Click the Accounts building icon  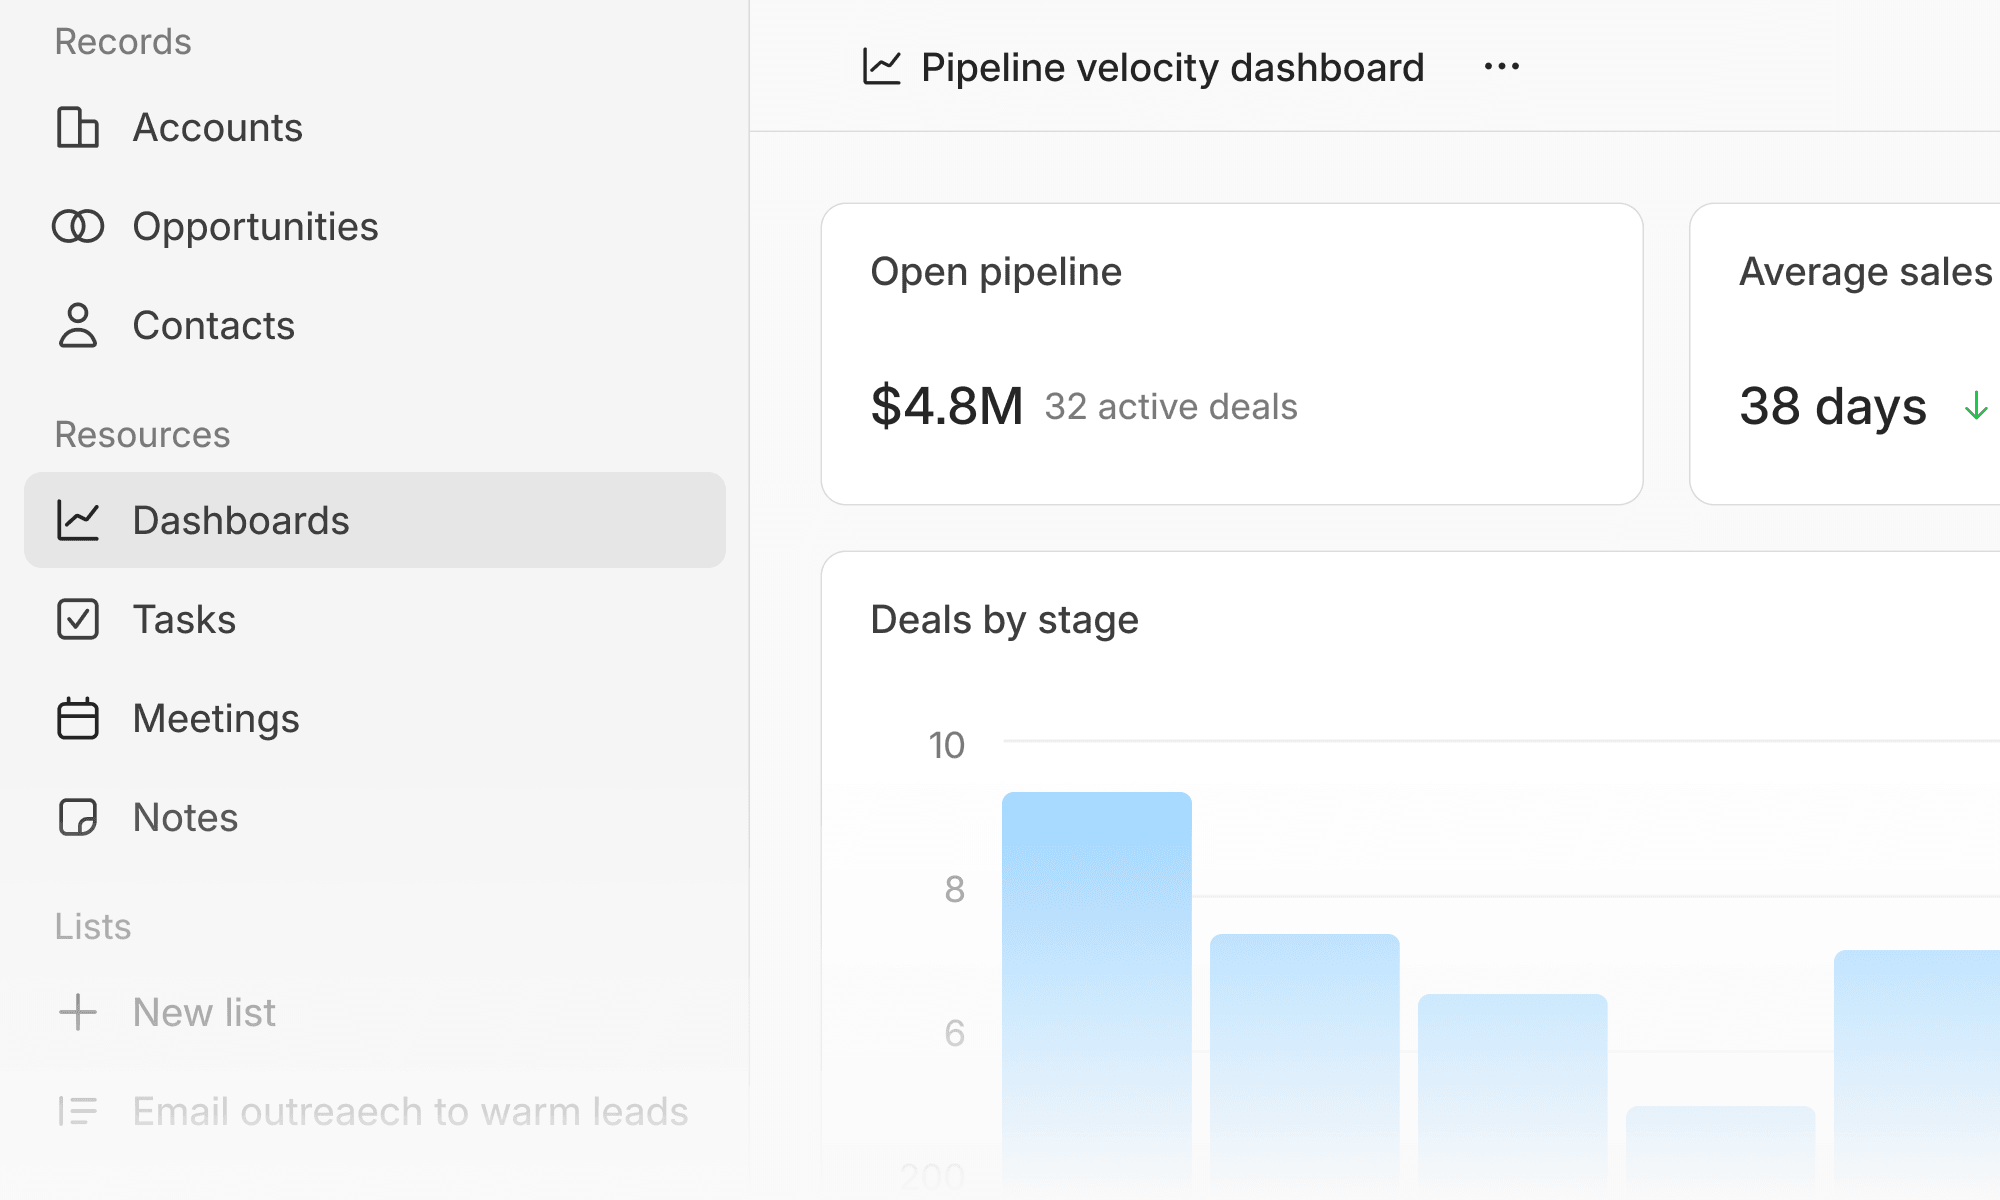tap(78, 128)
